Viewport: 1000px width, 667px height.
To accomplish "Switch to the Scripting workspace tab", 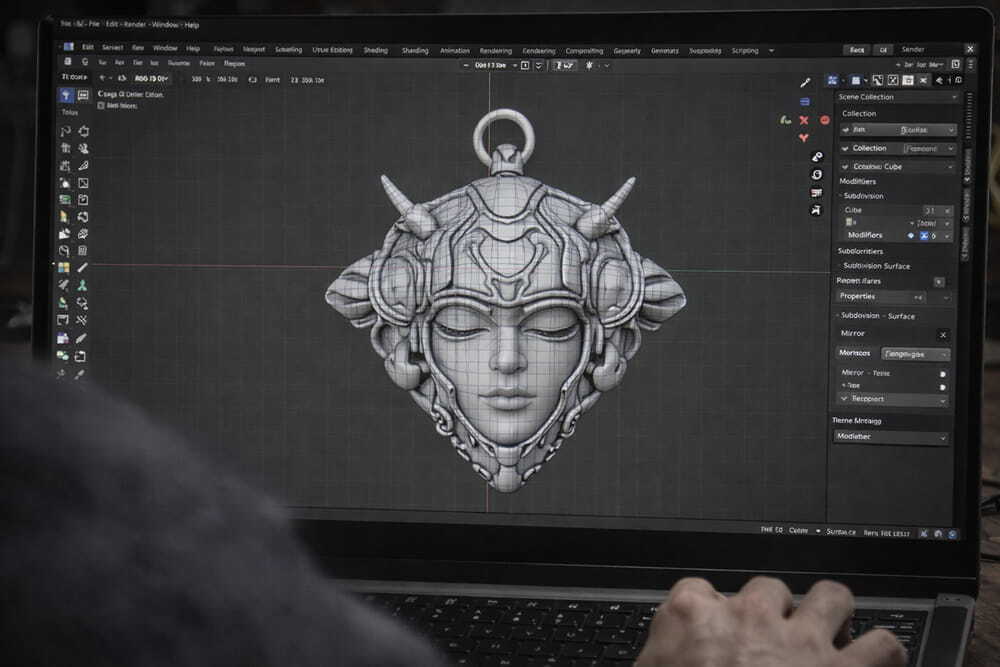I will point(745,50).
